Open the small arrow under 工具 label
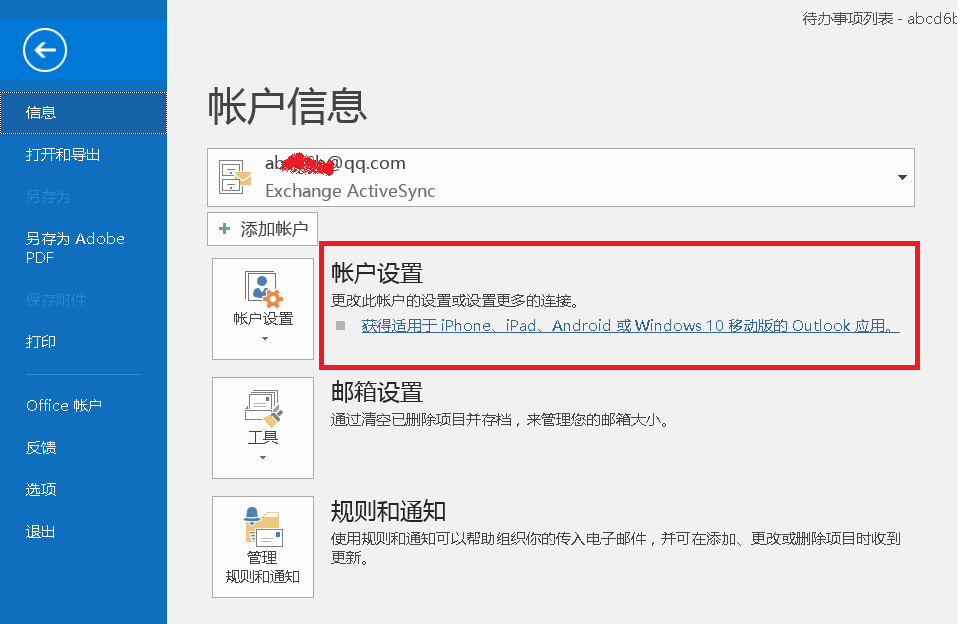 [263, 458]
